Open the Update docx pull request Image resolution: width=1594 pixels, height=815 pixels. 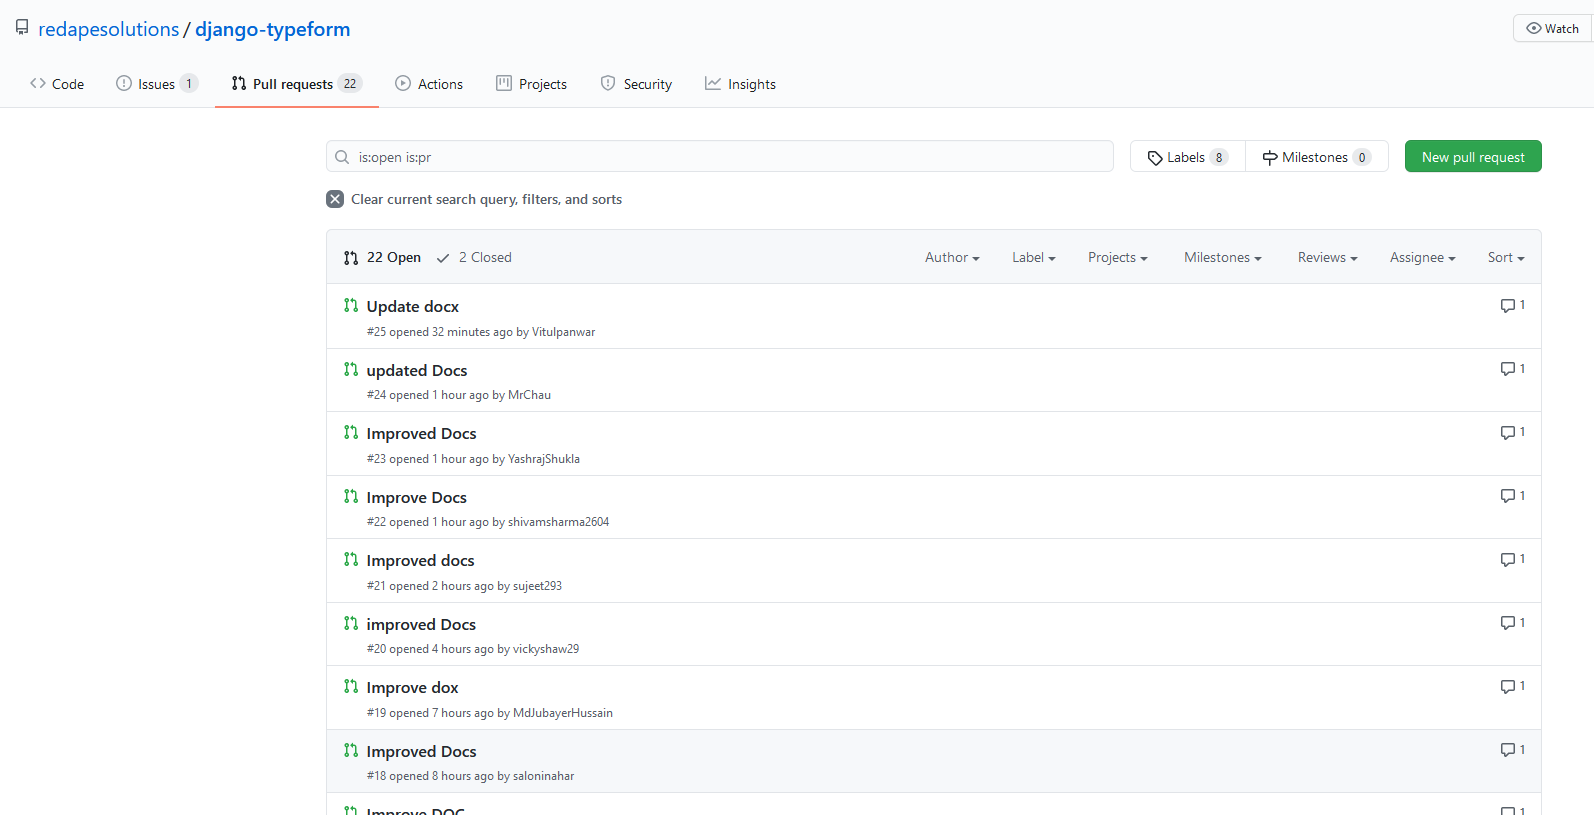(413, 306)
